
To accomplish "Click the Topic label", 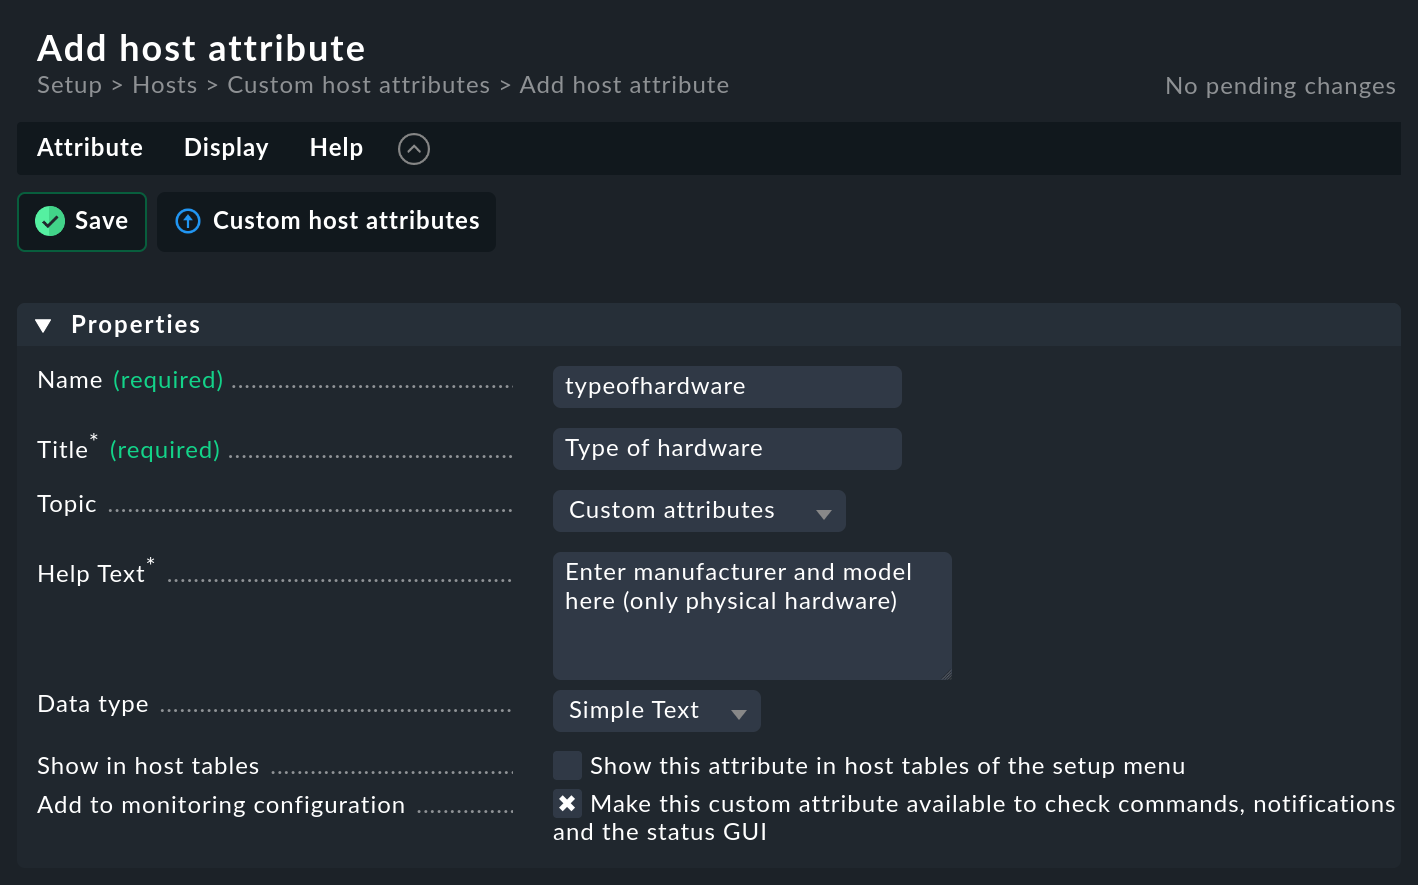I will pyautogui.click(x=67, y=504).
